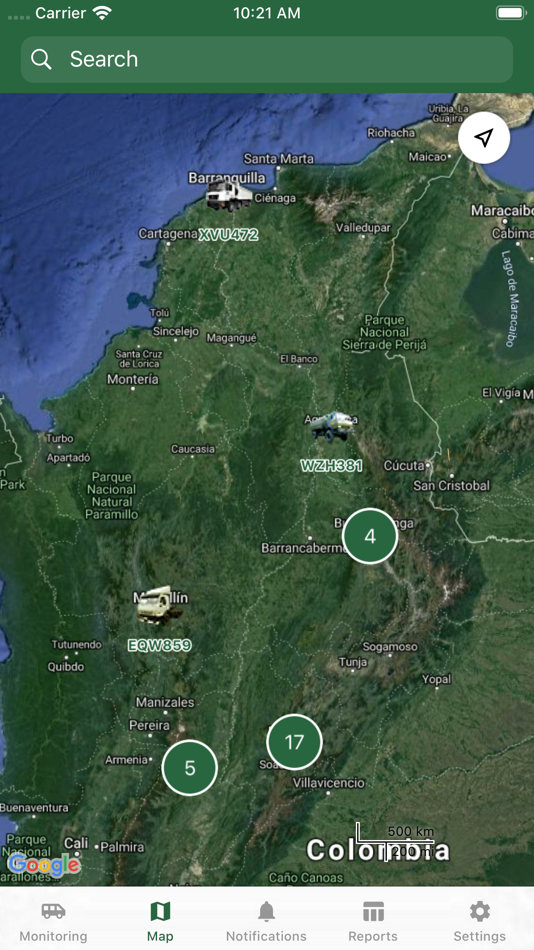
Task: Open the Settings tab
Action: tap(479, 921)
